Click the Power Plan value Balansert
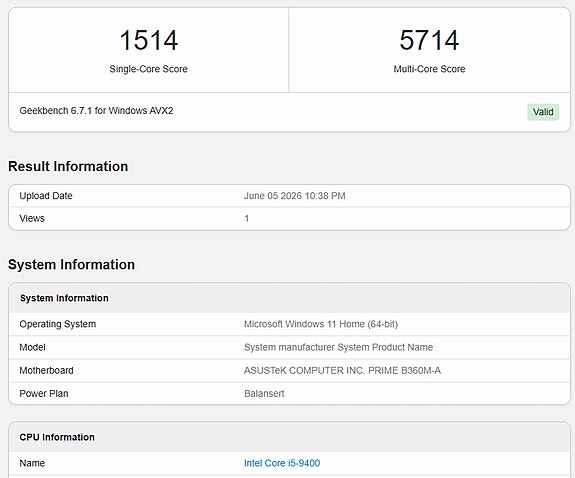This screenshot has width=575, height=478. [x=264, y=394]
